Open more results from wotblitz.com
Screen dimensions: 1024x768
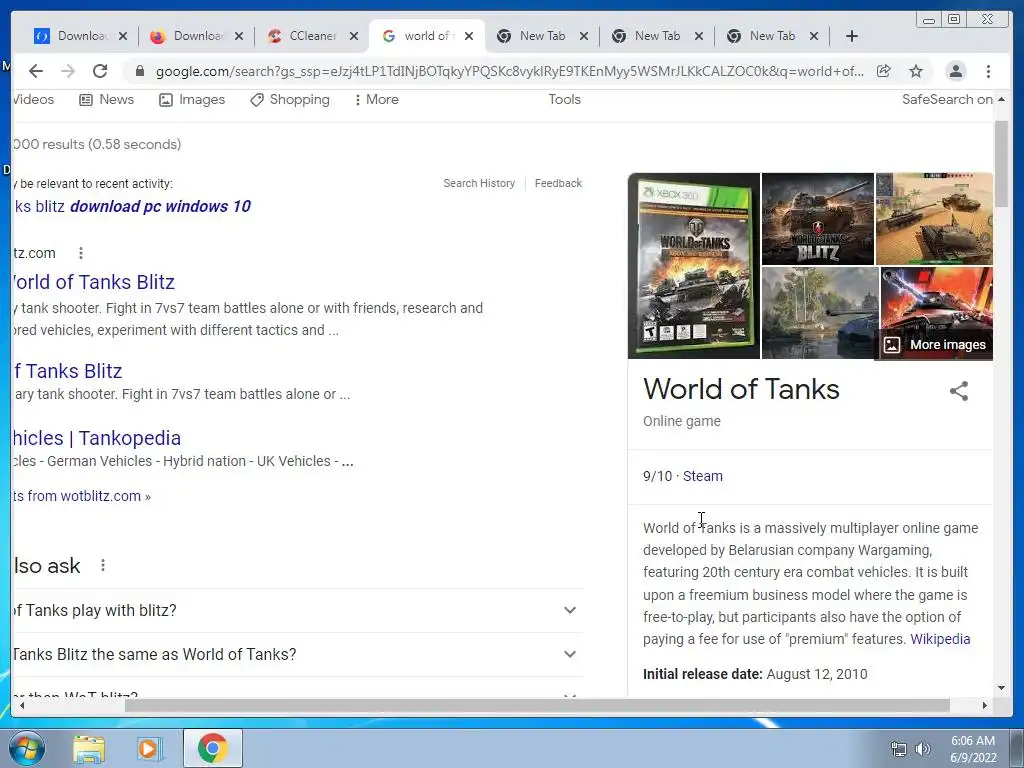82,496
